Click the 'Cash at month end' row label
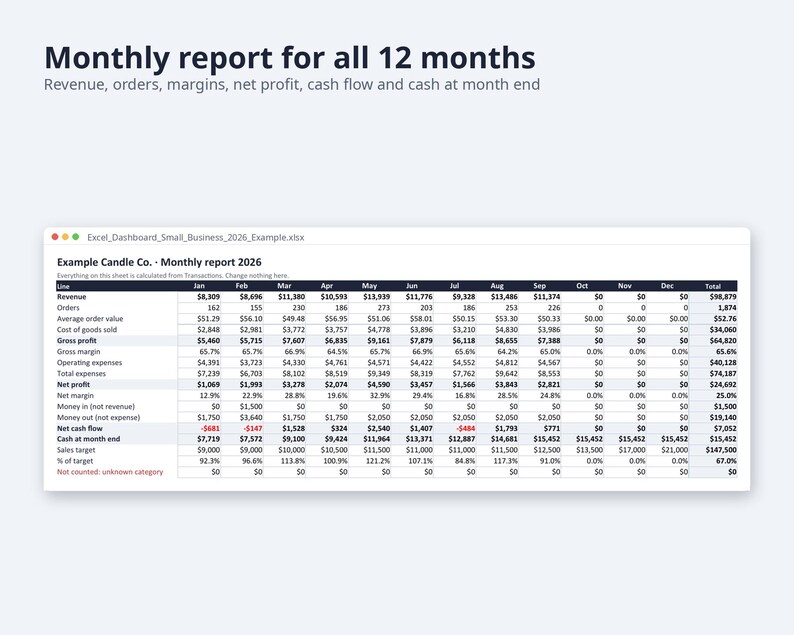 (88, 439)
